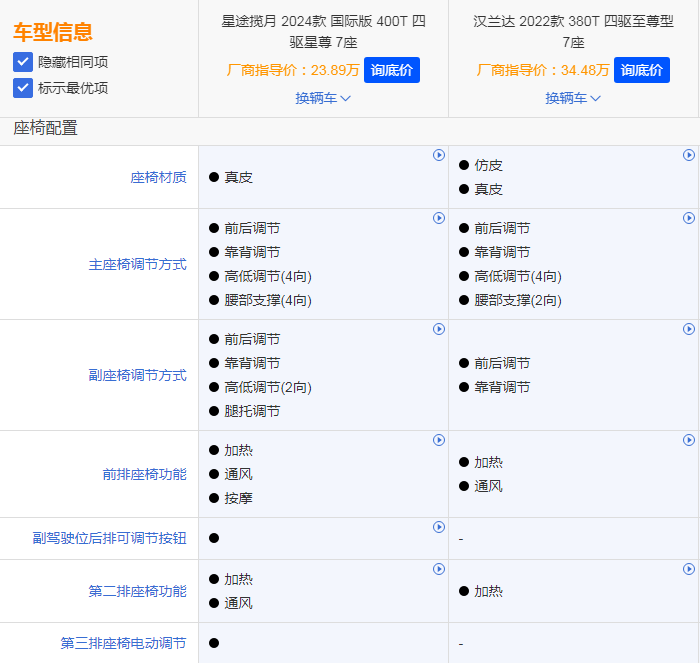The image size is (700, 663).
Task: Click 腰部支撑(4向) in 星途揽月 column
Action: coord(268,300)
